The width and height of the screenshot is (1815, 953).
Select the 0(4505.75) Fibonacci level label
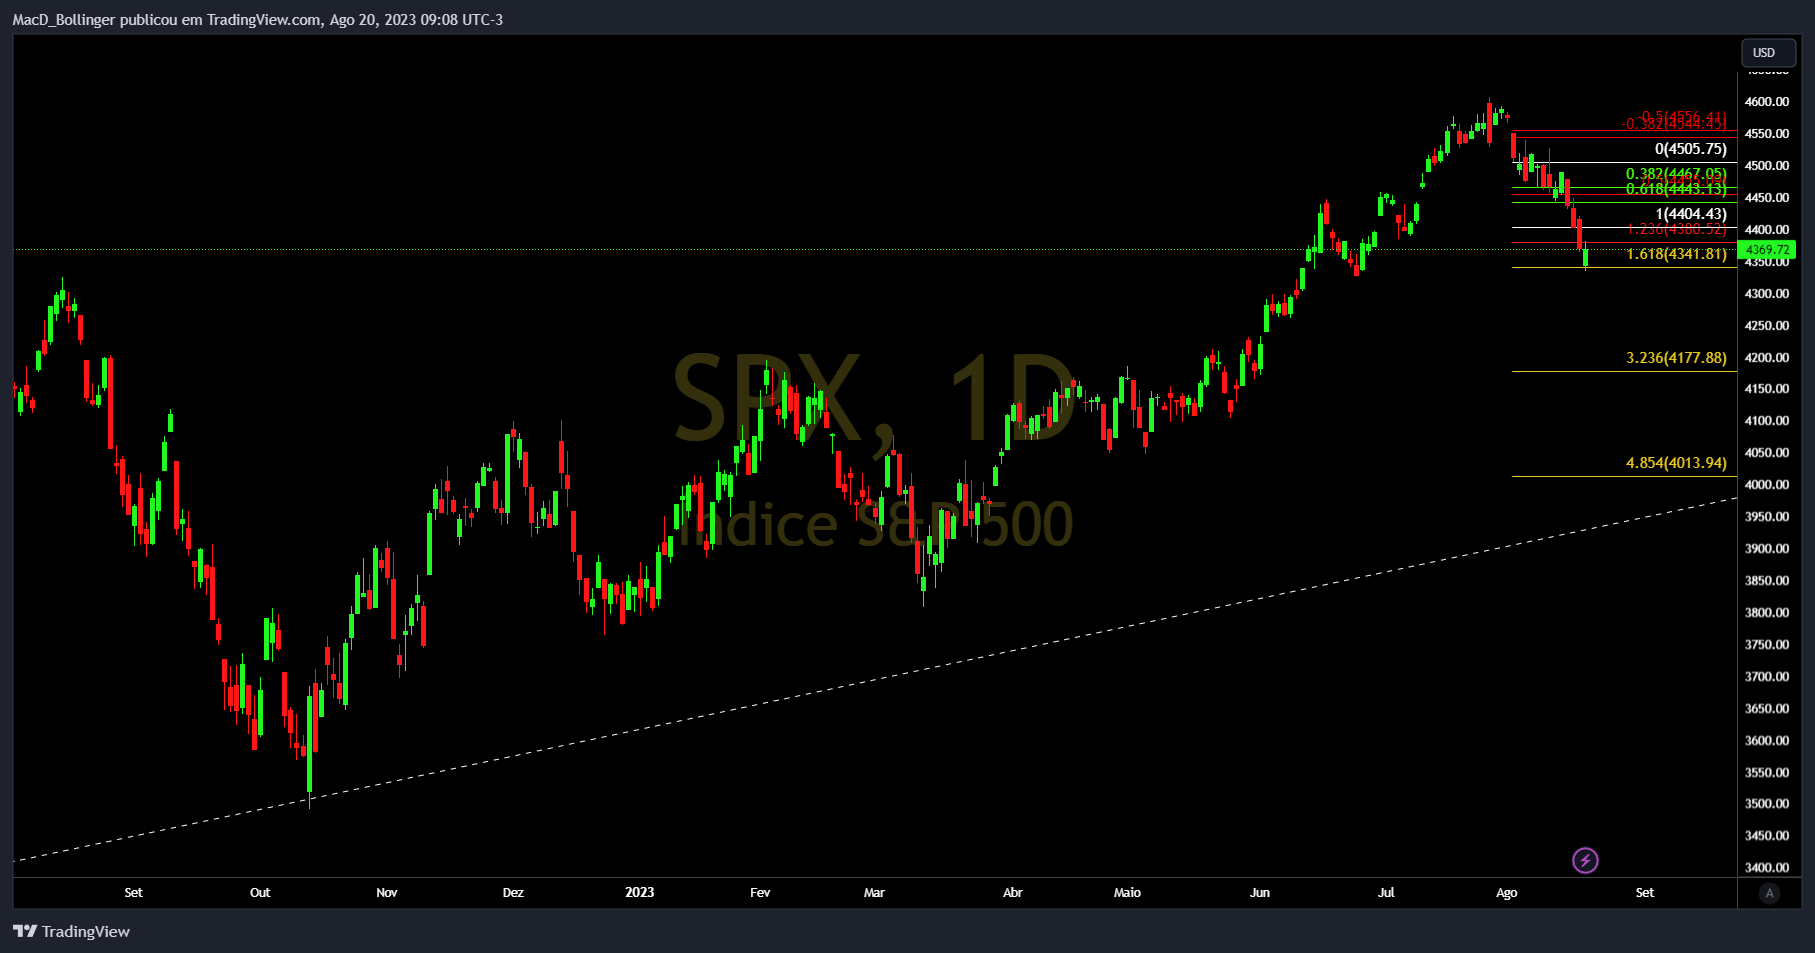pyautogui.click(x=1690, y=149)
